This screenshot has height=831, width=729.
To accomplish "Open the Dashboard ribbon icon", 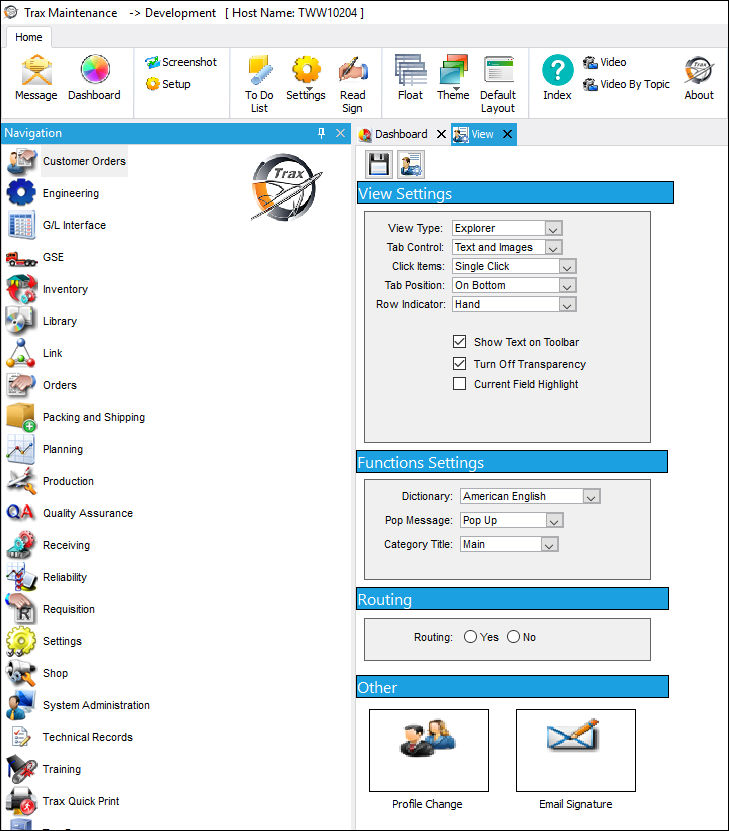I will tap(94, 77).
